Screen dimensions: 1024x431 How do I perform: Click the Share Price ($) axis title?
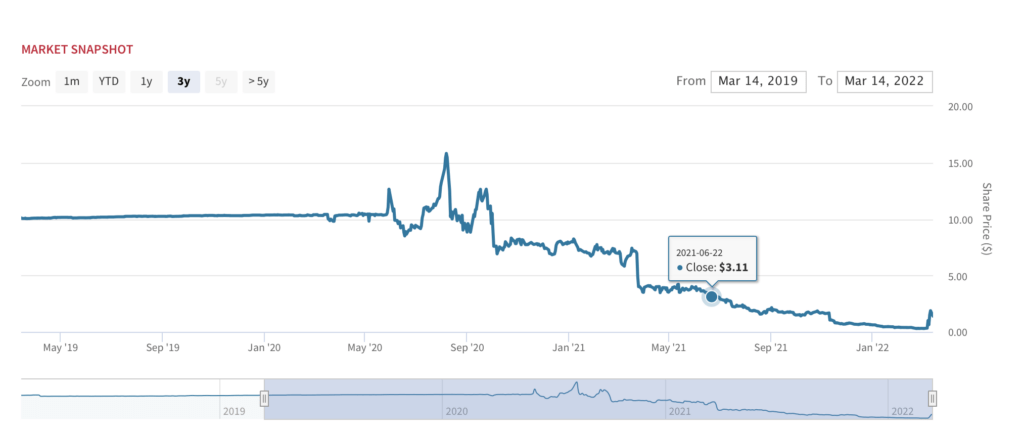point(986,218)
